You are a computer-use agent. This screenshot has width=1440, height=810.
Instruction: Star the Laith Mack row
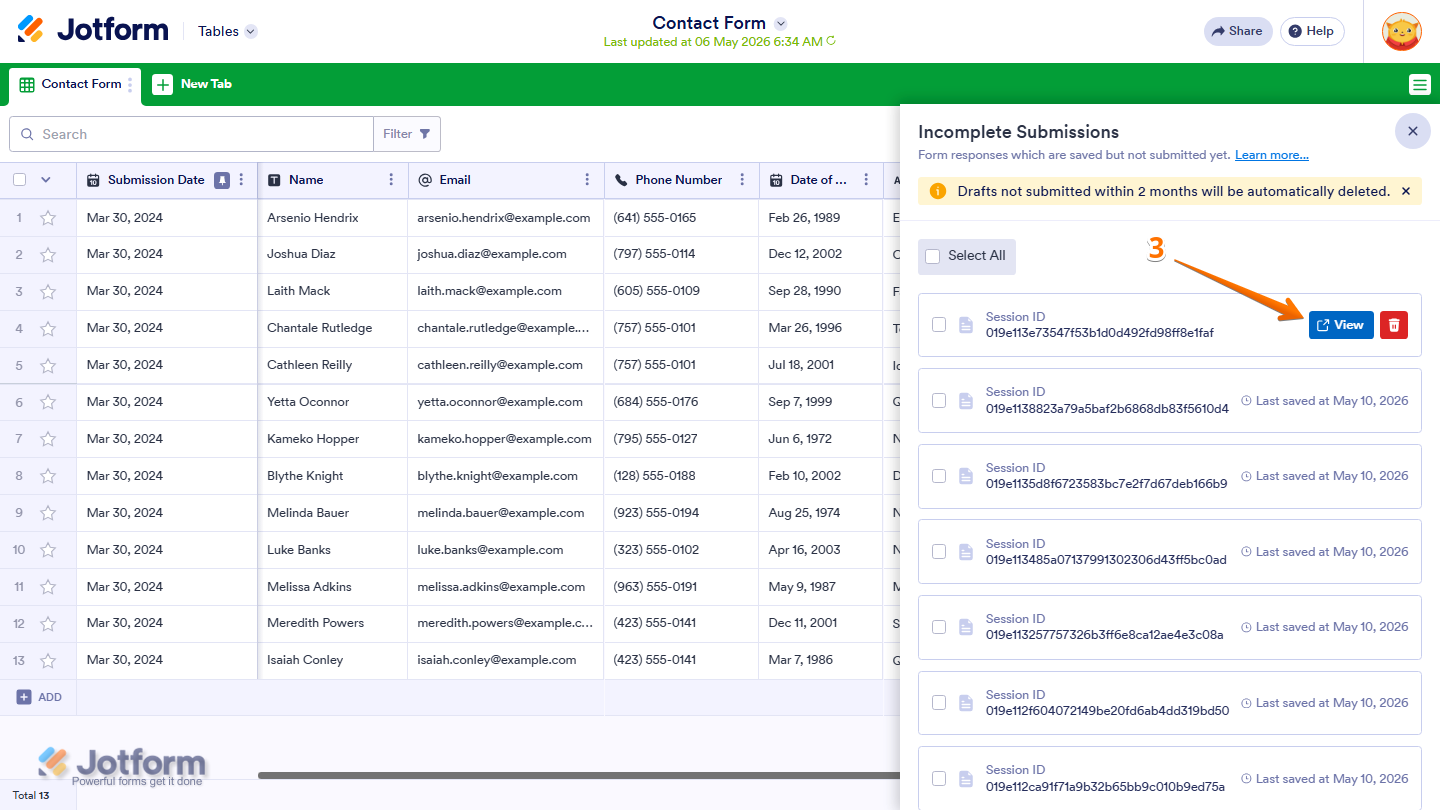[47, 292]
